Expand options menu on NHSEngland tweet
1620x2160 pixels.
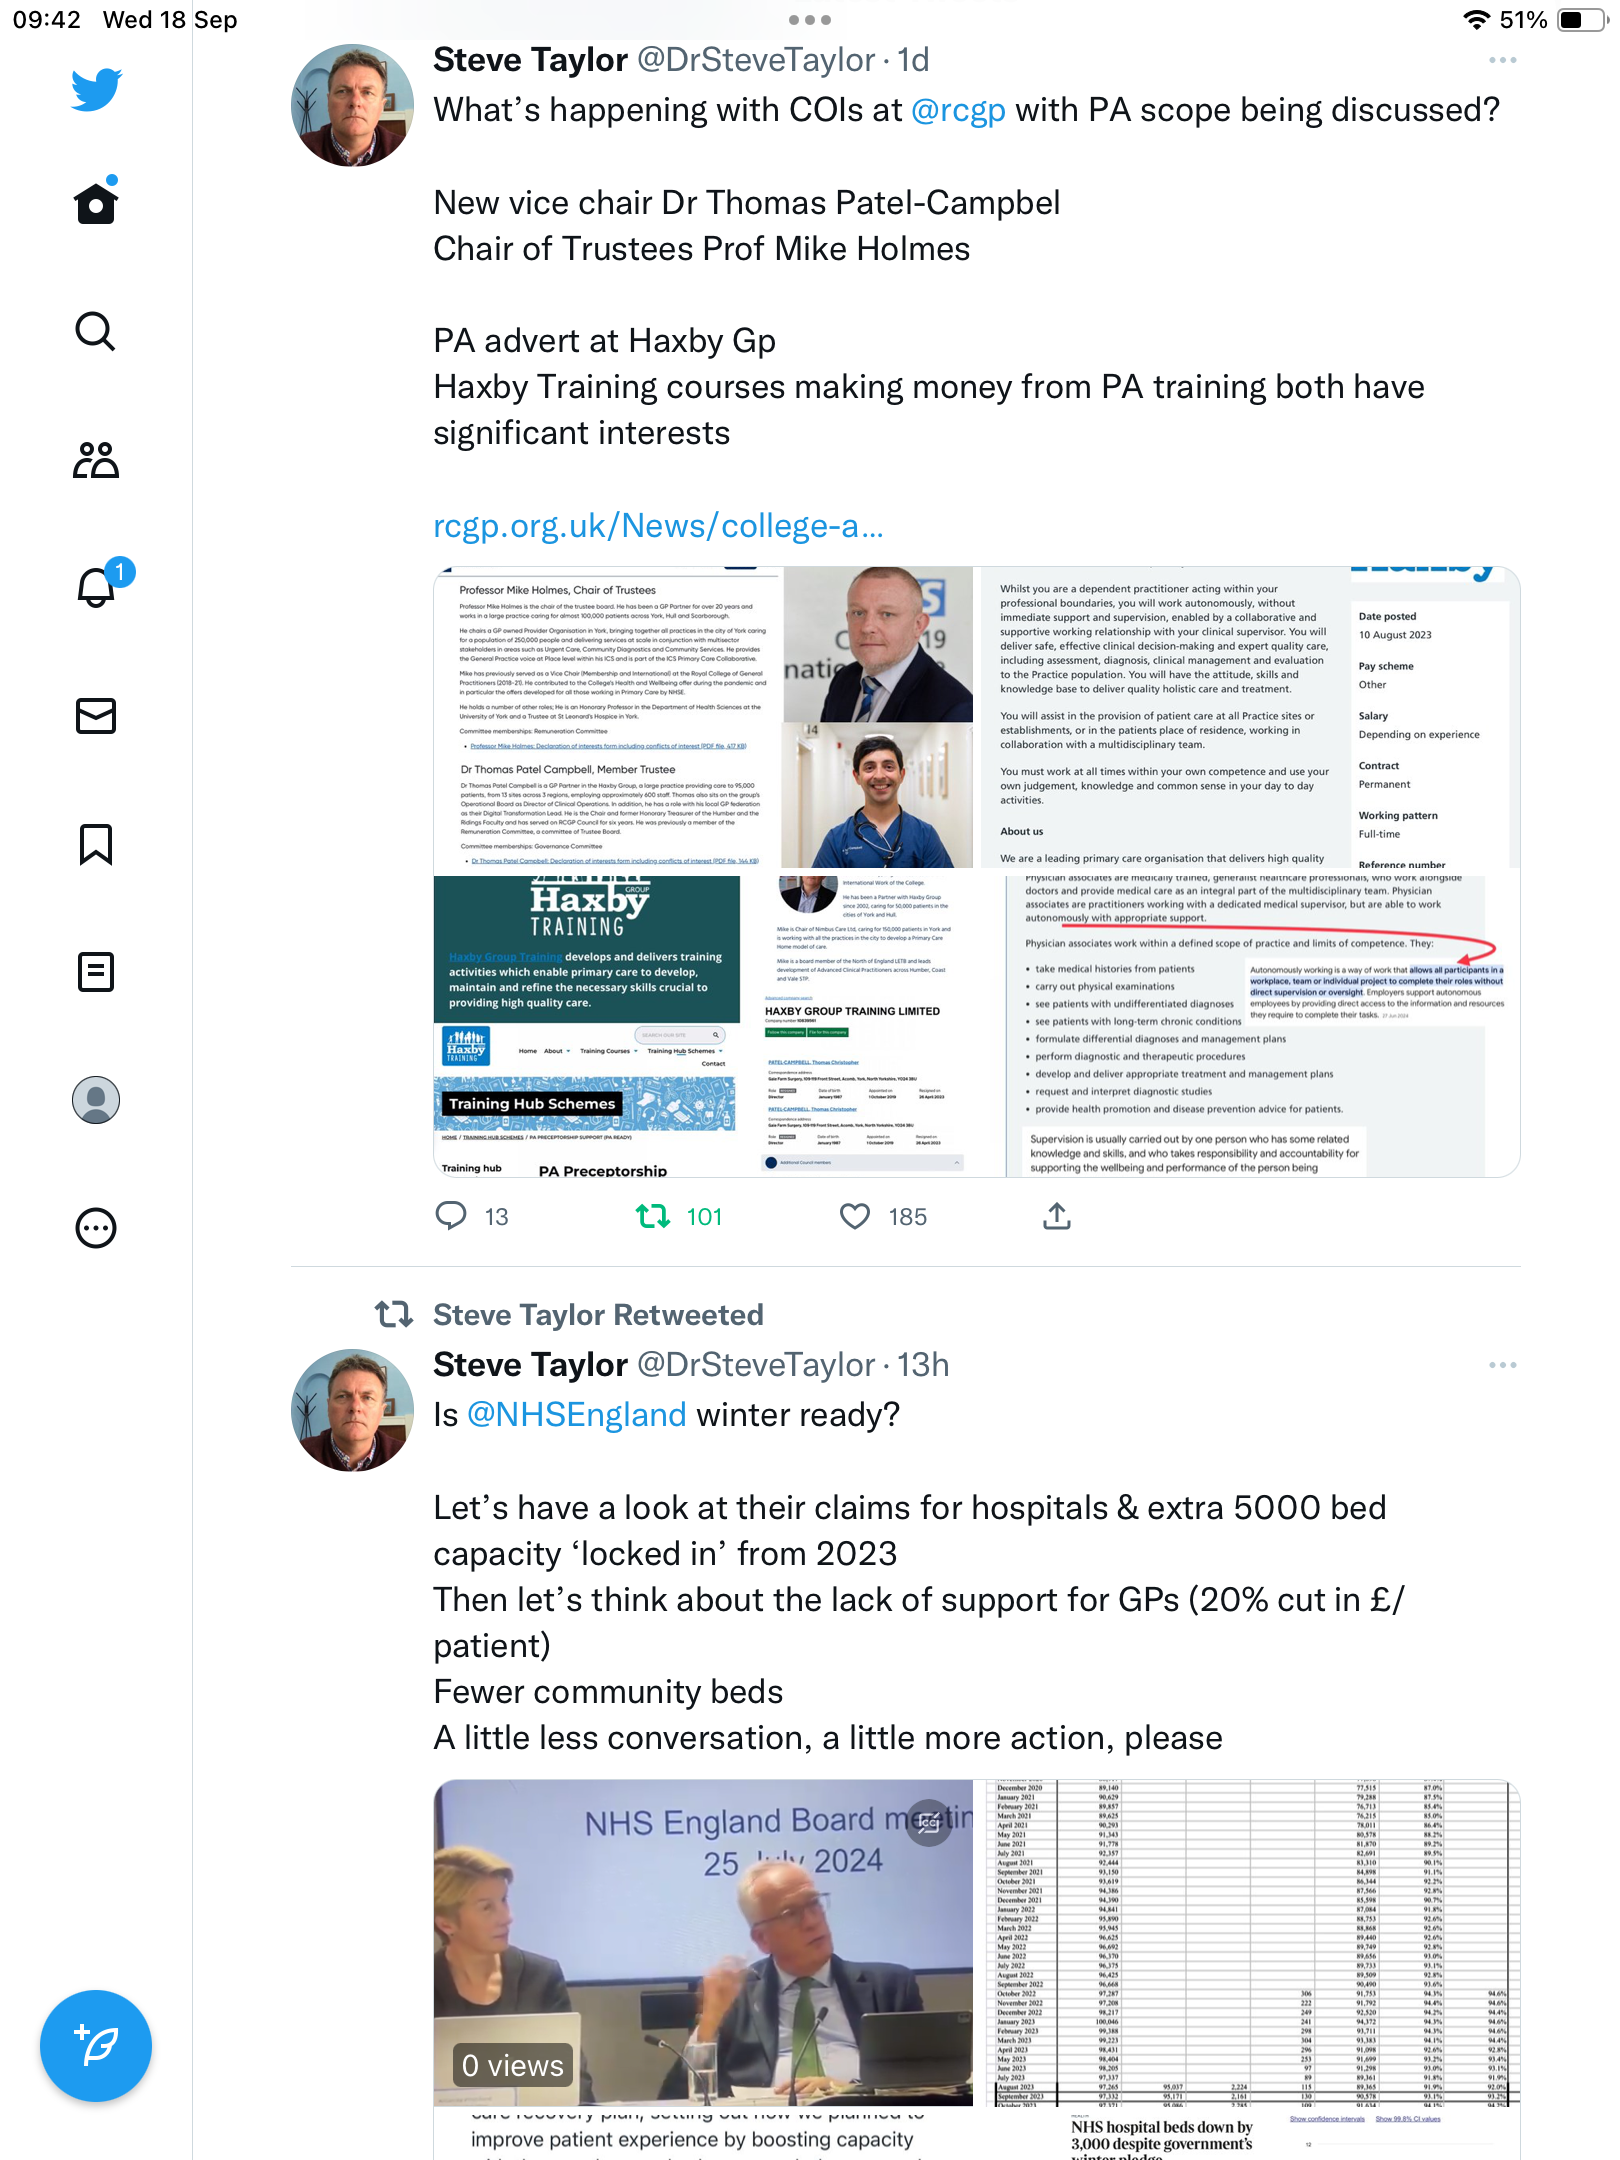[1502, 1366]
